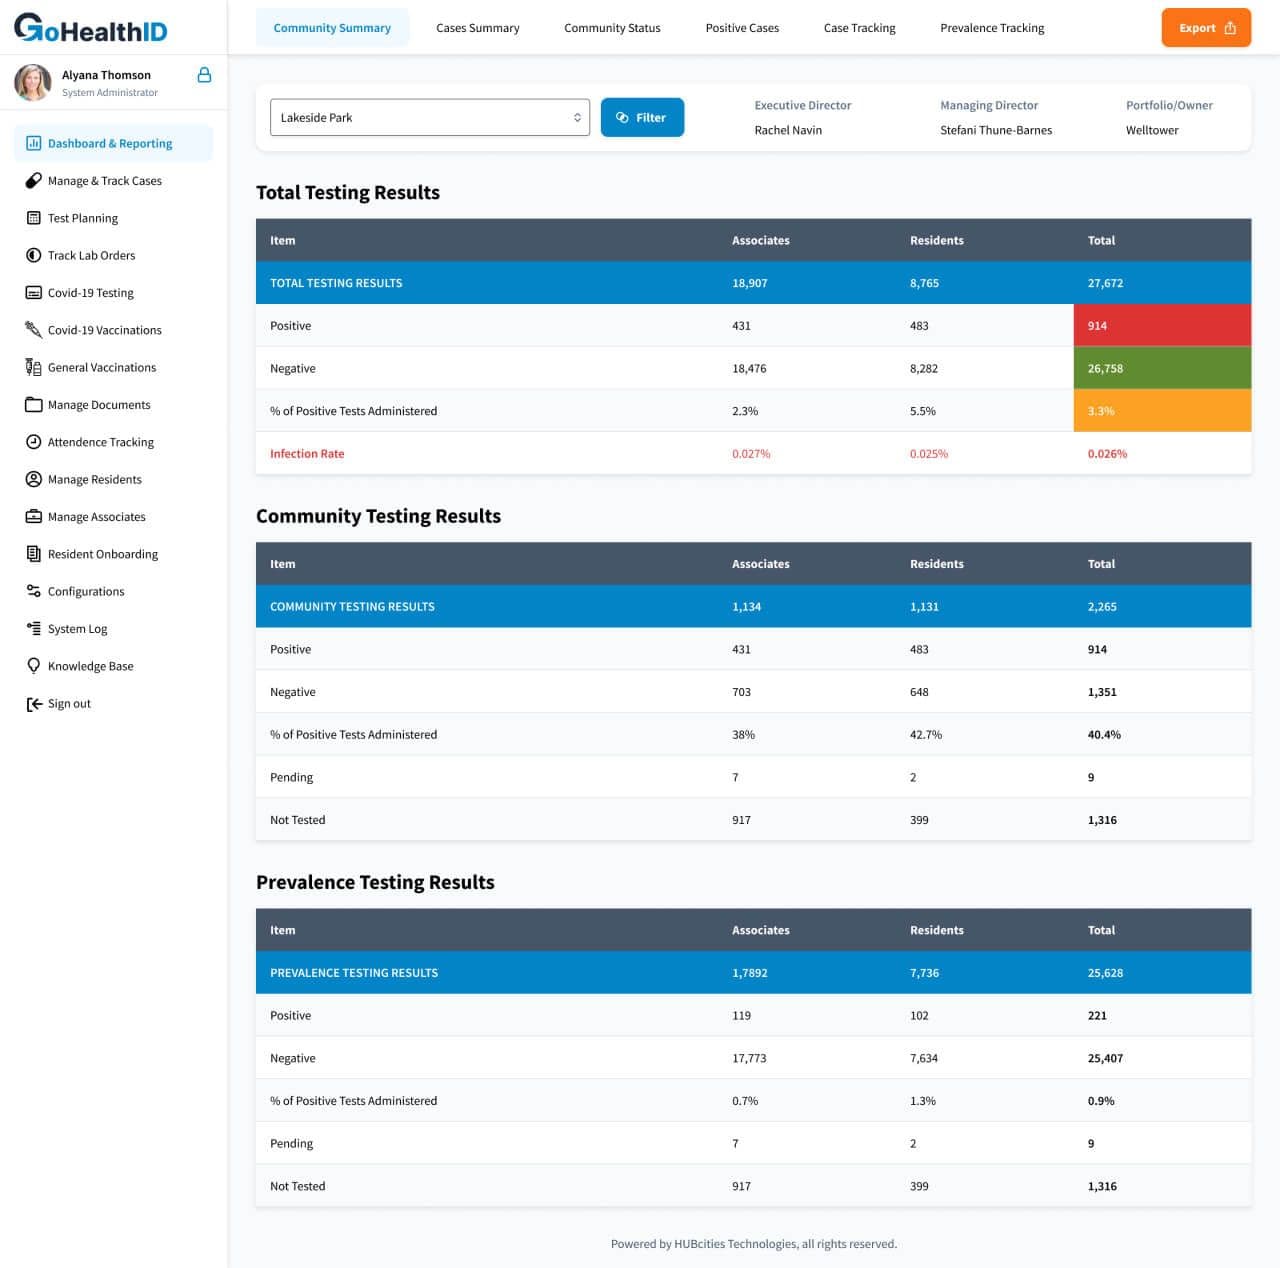This screenshot has width=1280, height=1268.
Task: Click the orange 3.3% total cell
Action: tap(1162, 411)
